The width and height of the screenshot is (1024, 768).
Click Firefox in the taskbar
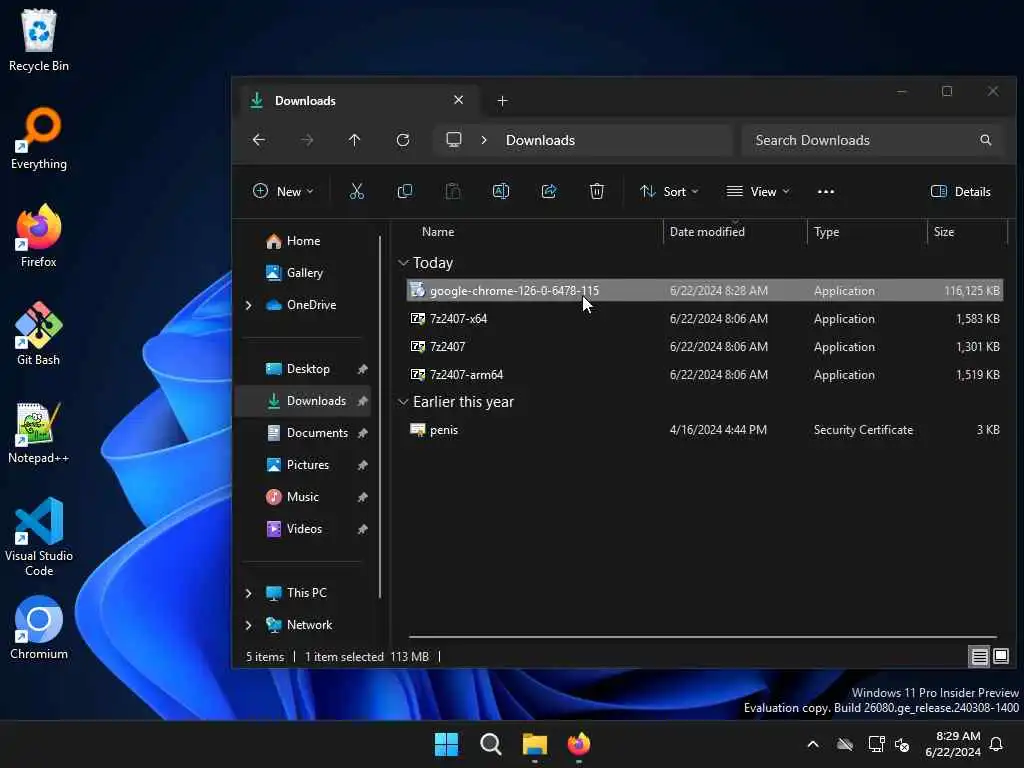tap(579, 744)
